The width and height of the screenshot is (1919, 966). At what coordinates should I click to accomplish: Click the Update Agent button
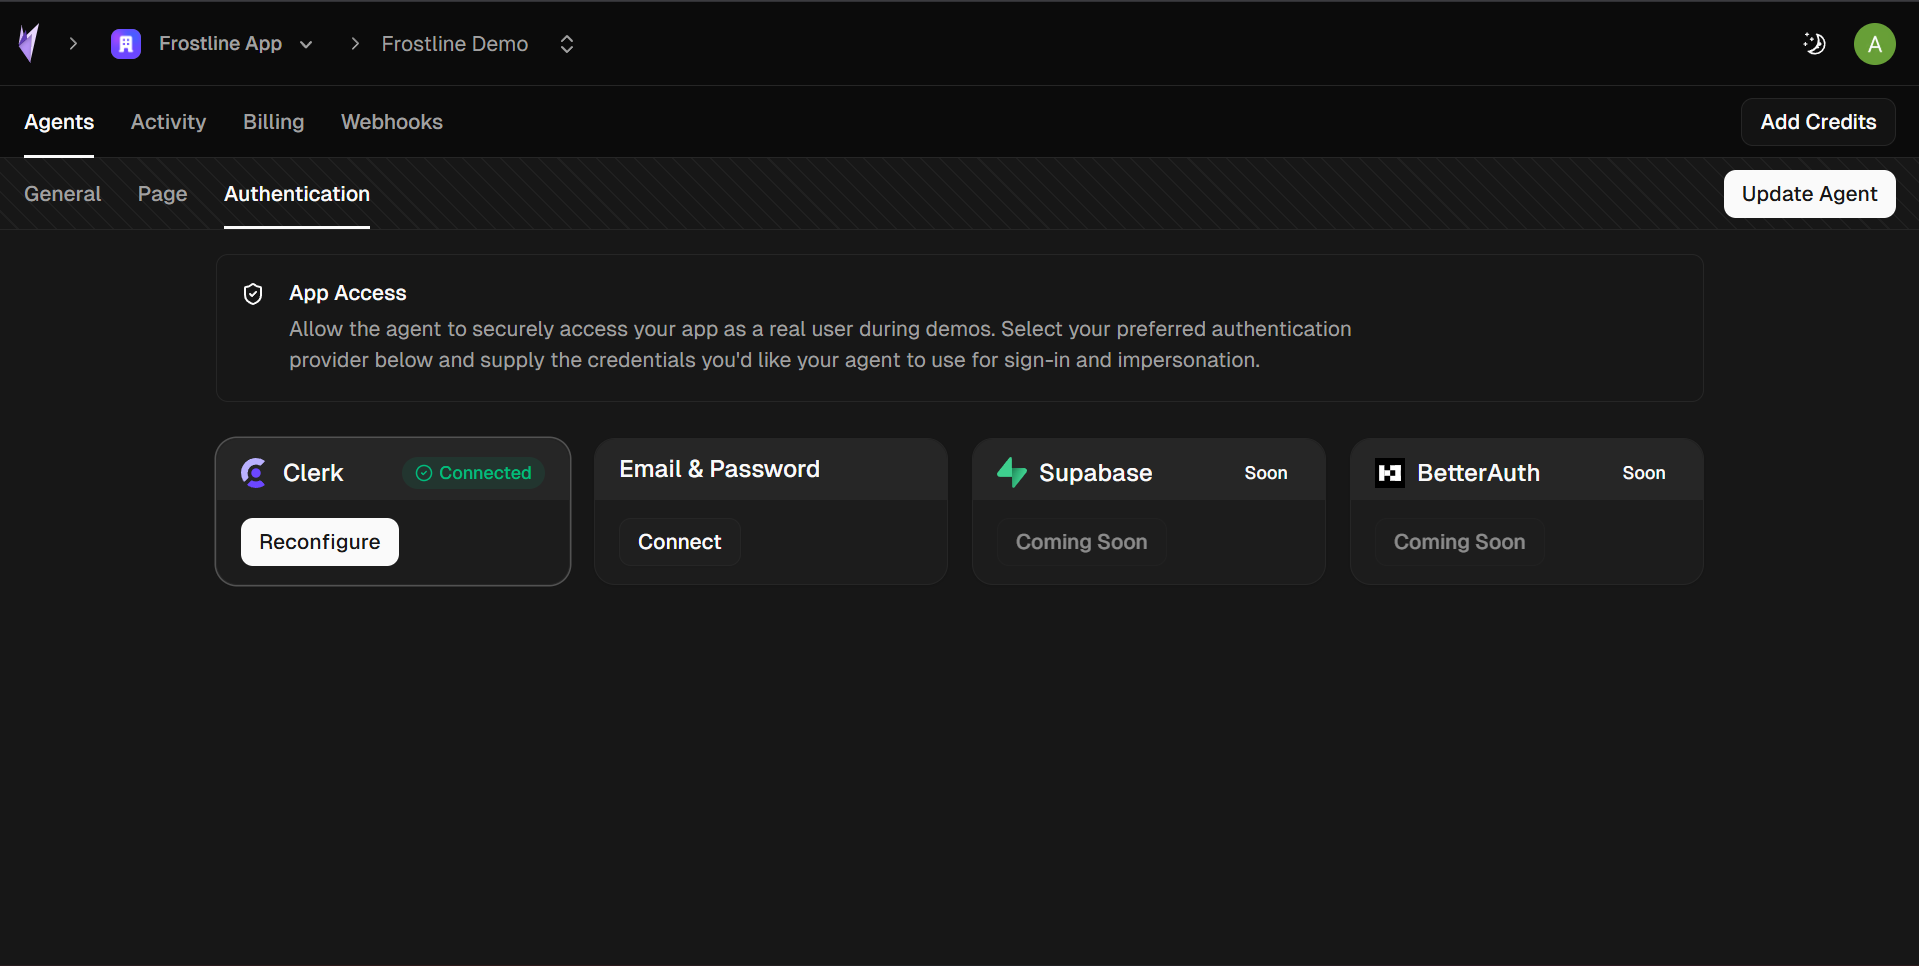(x=1809, y=194)
